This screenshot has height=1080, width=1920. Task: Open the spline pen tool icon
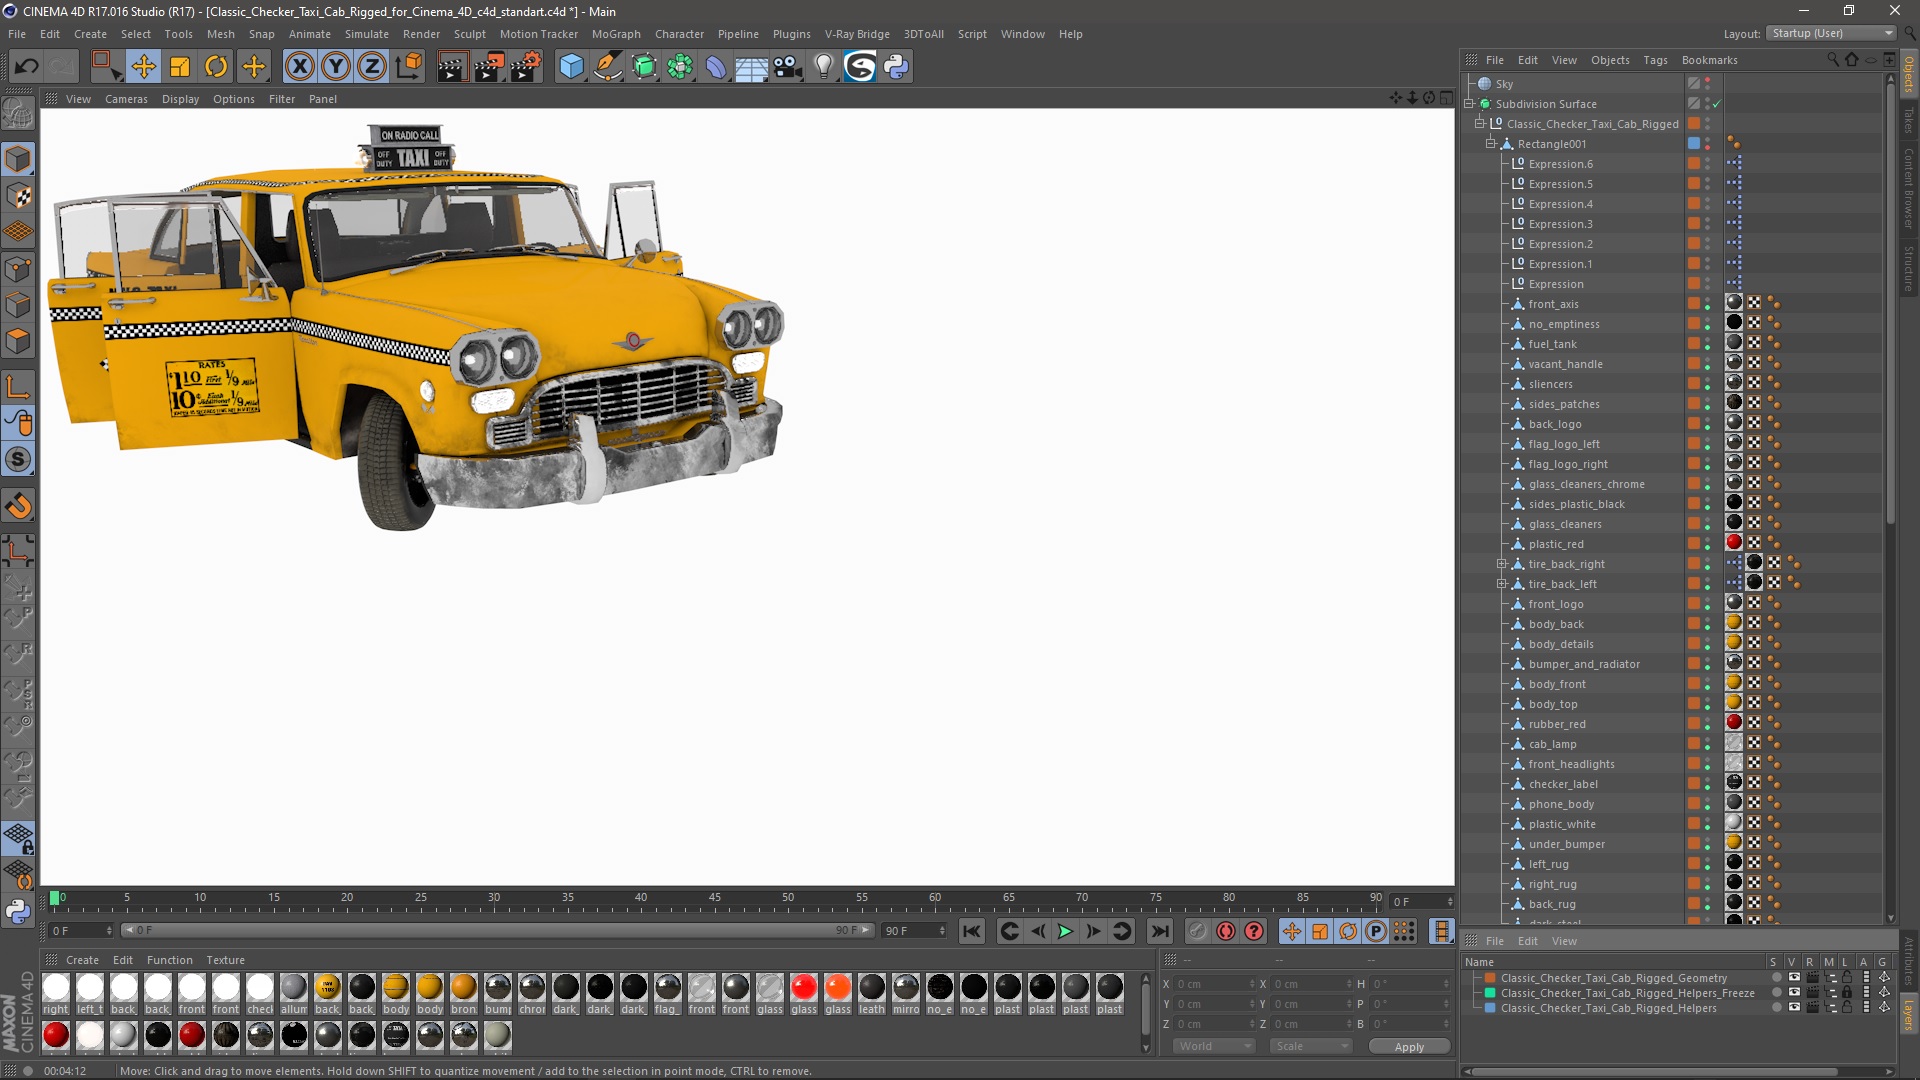click(x=607, y=67)
